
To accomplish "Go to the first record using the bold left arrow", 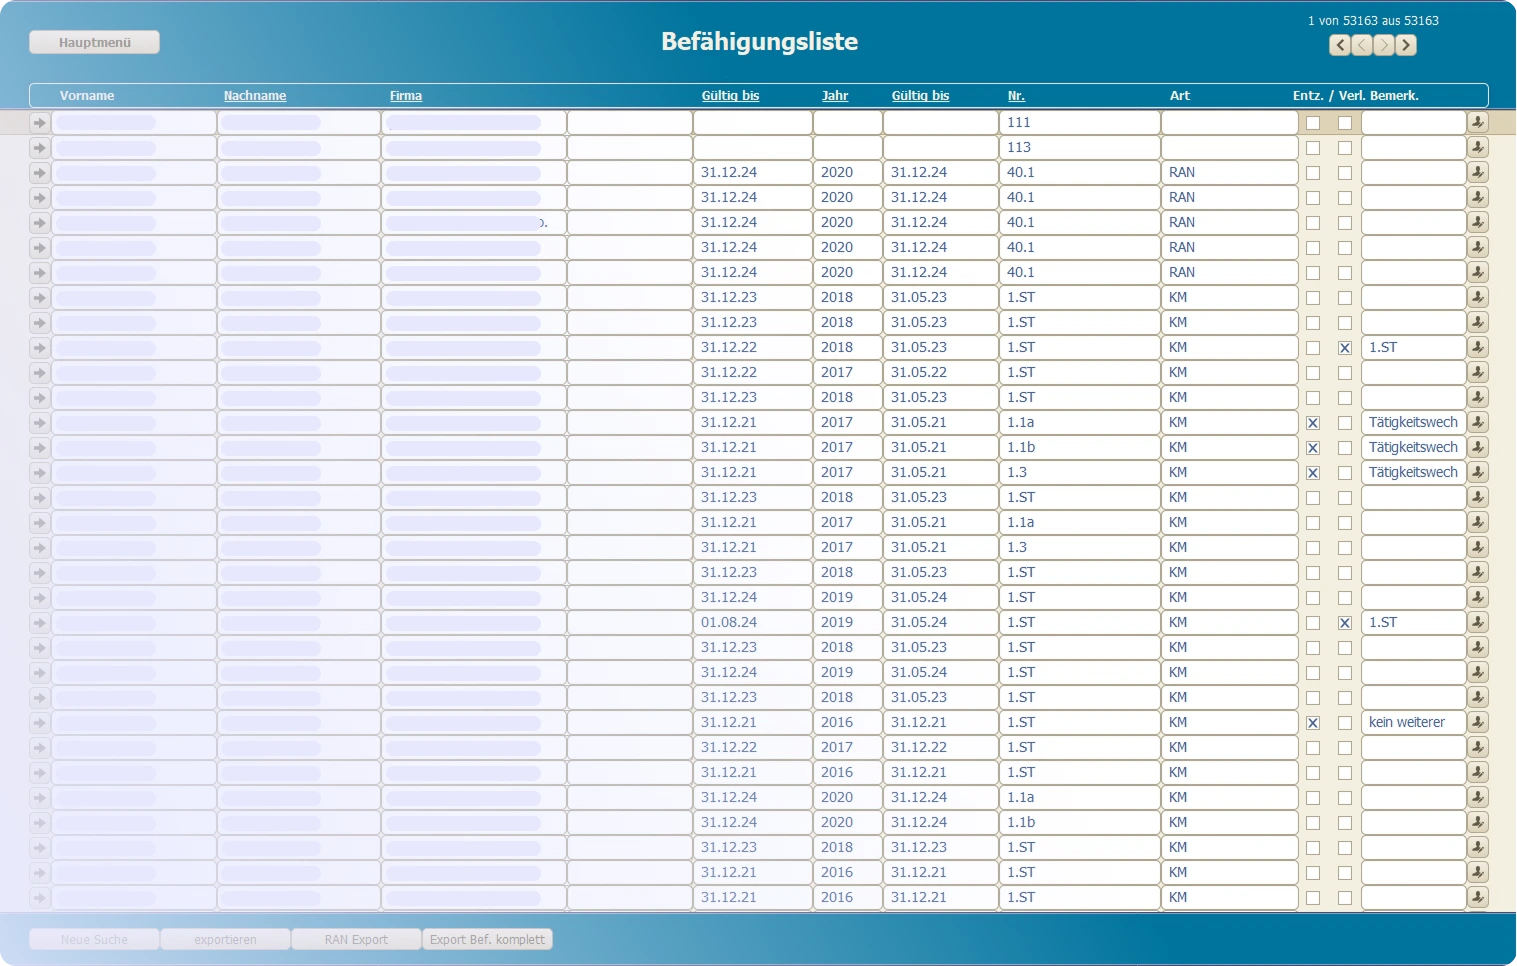I will click(x=1340, y=45).
